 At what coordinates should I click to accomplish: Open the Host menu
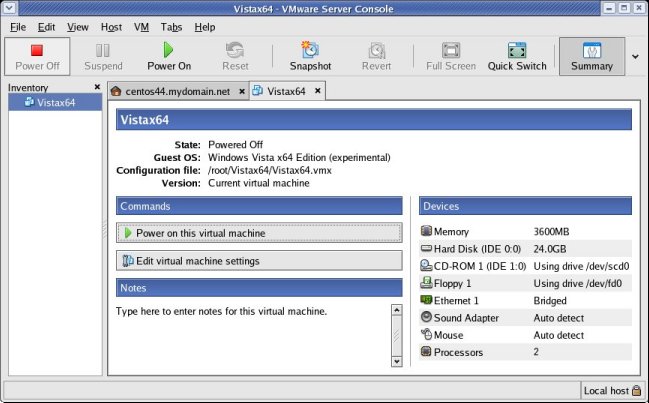point(111,27)
